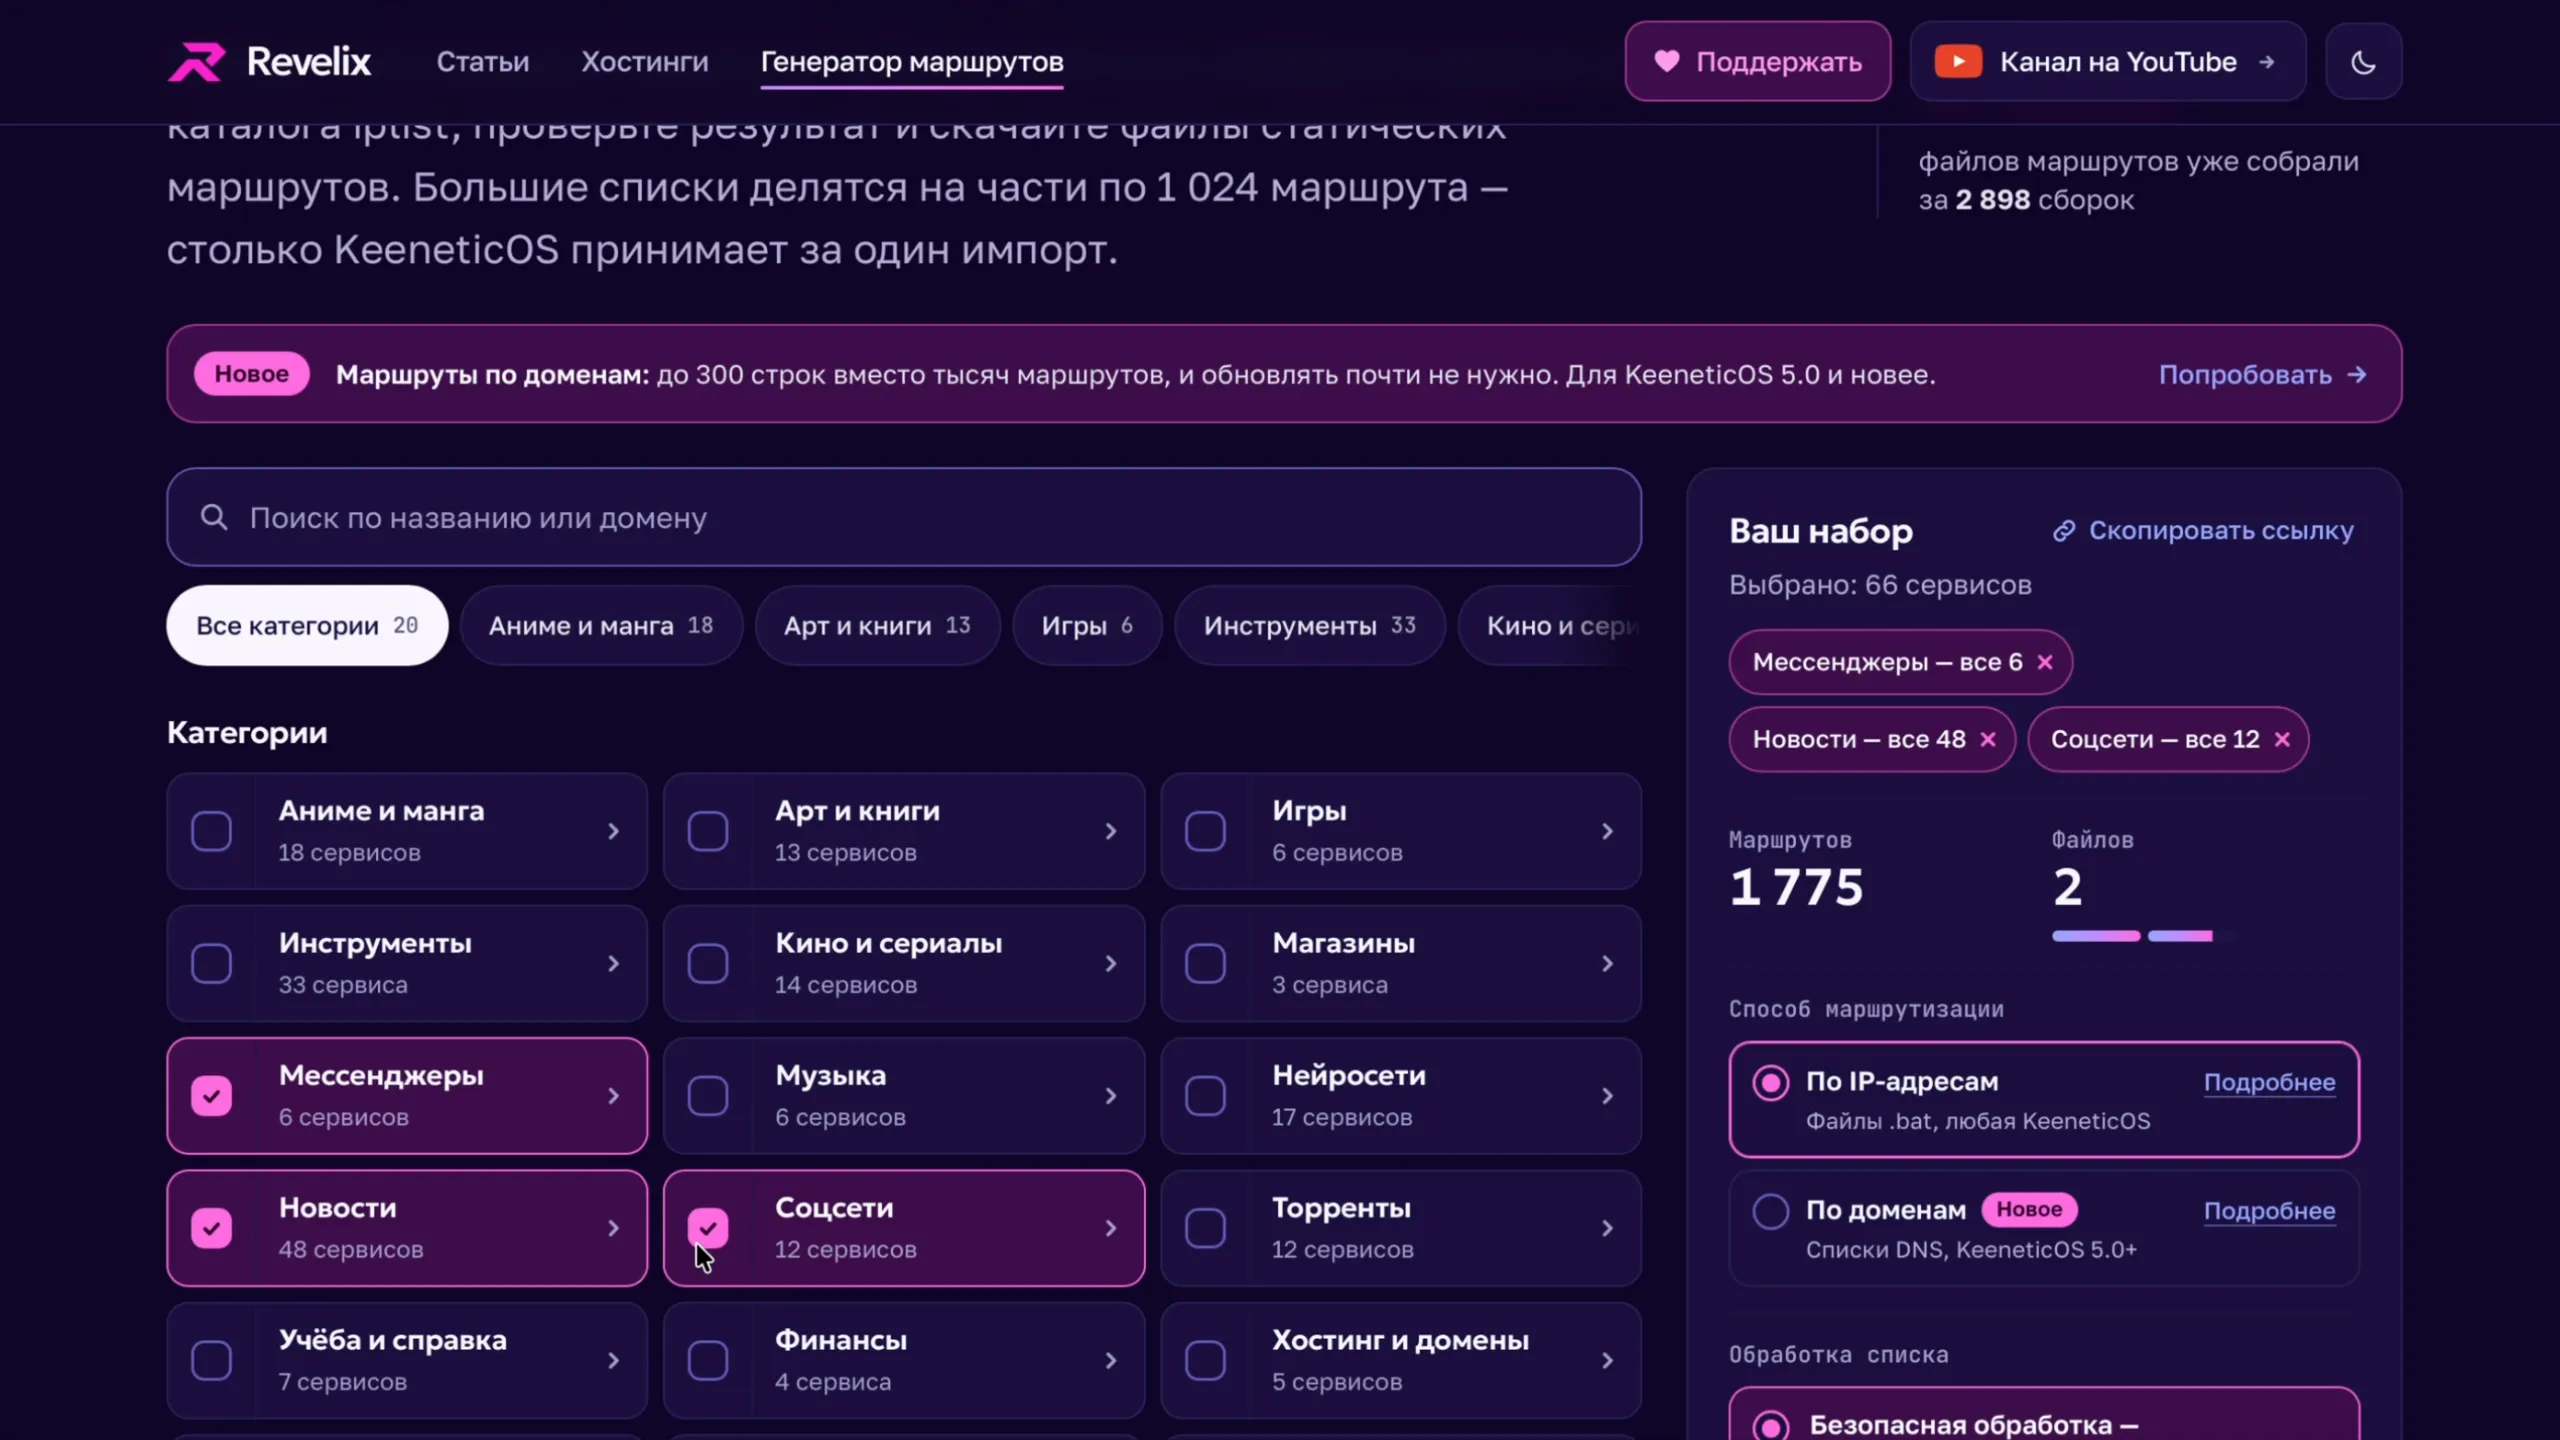2560x1440 pixels.
Task: Expand the Музыка category chevron
Action: coord(1110,1096)
